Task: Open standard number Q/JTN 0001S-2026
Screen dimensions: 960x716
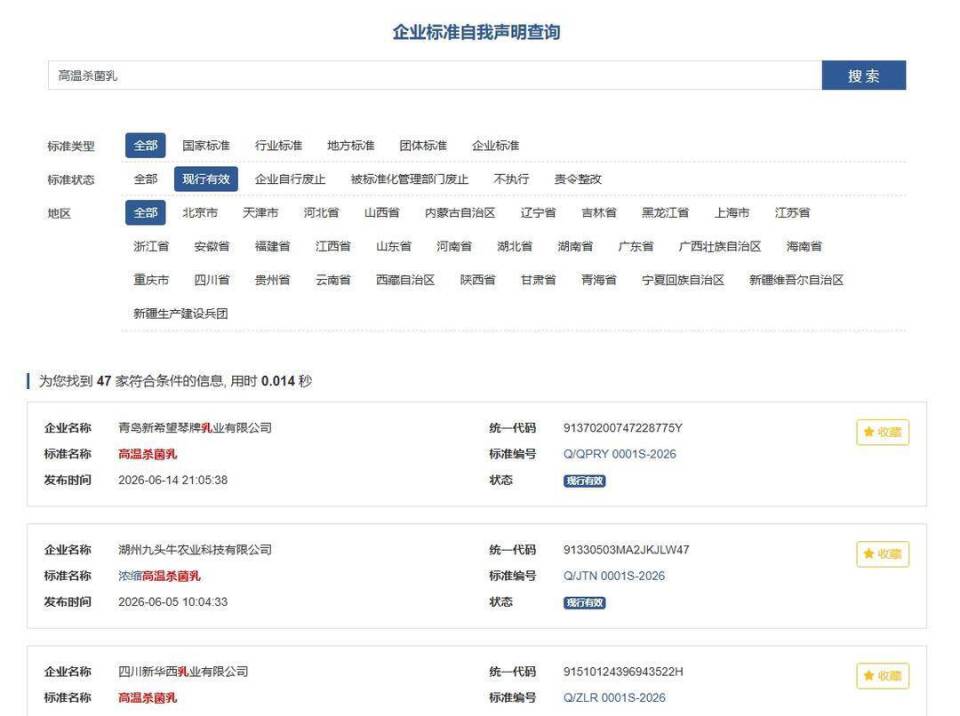Action: click(x=614, y=576)
